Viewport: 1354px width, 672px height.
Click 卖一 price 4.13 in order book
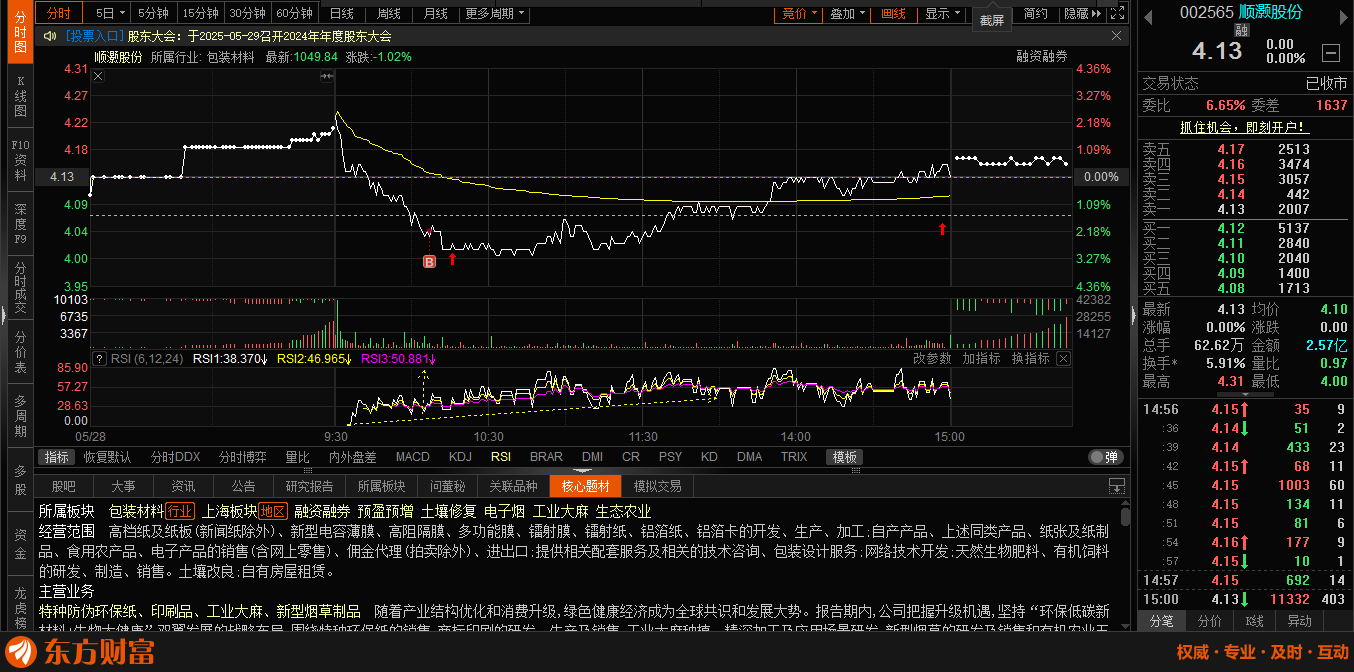coord(1231,209)
